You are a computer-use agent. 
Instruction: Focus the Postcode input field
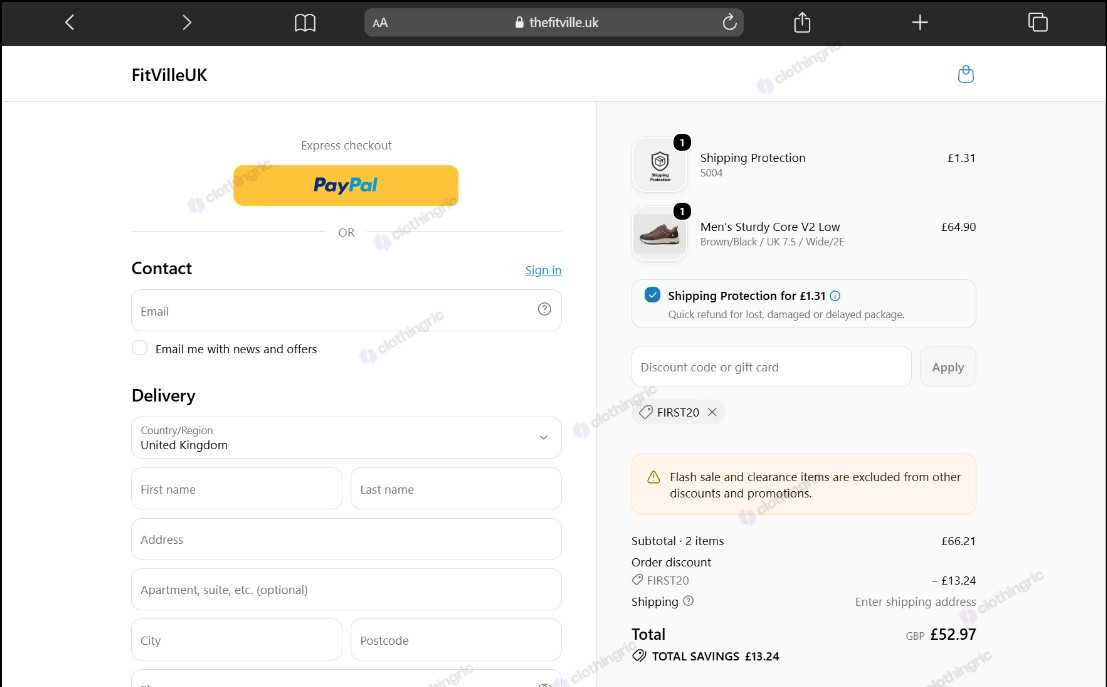(456, 640)
